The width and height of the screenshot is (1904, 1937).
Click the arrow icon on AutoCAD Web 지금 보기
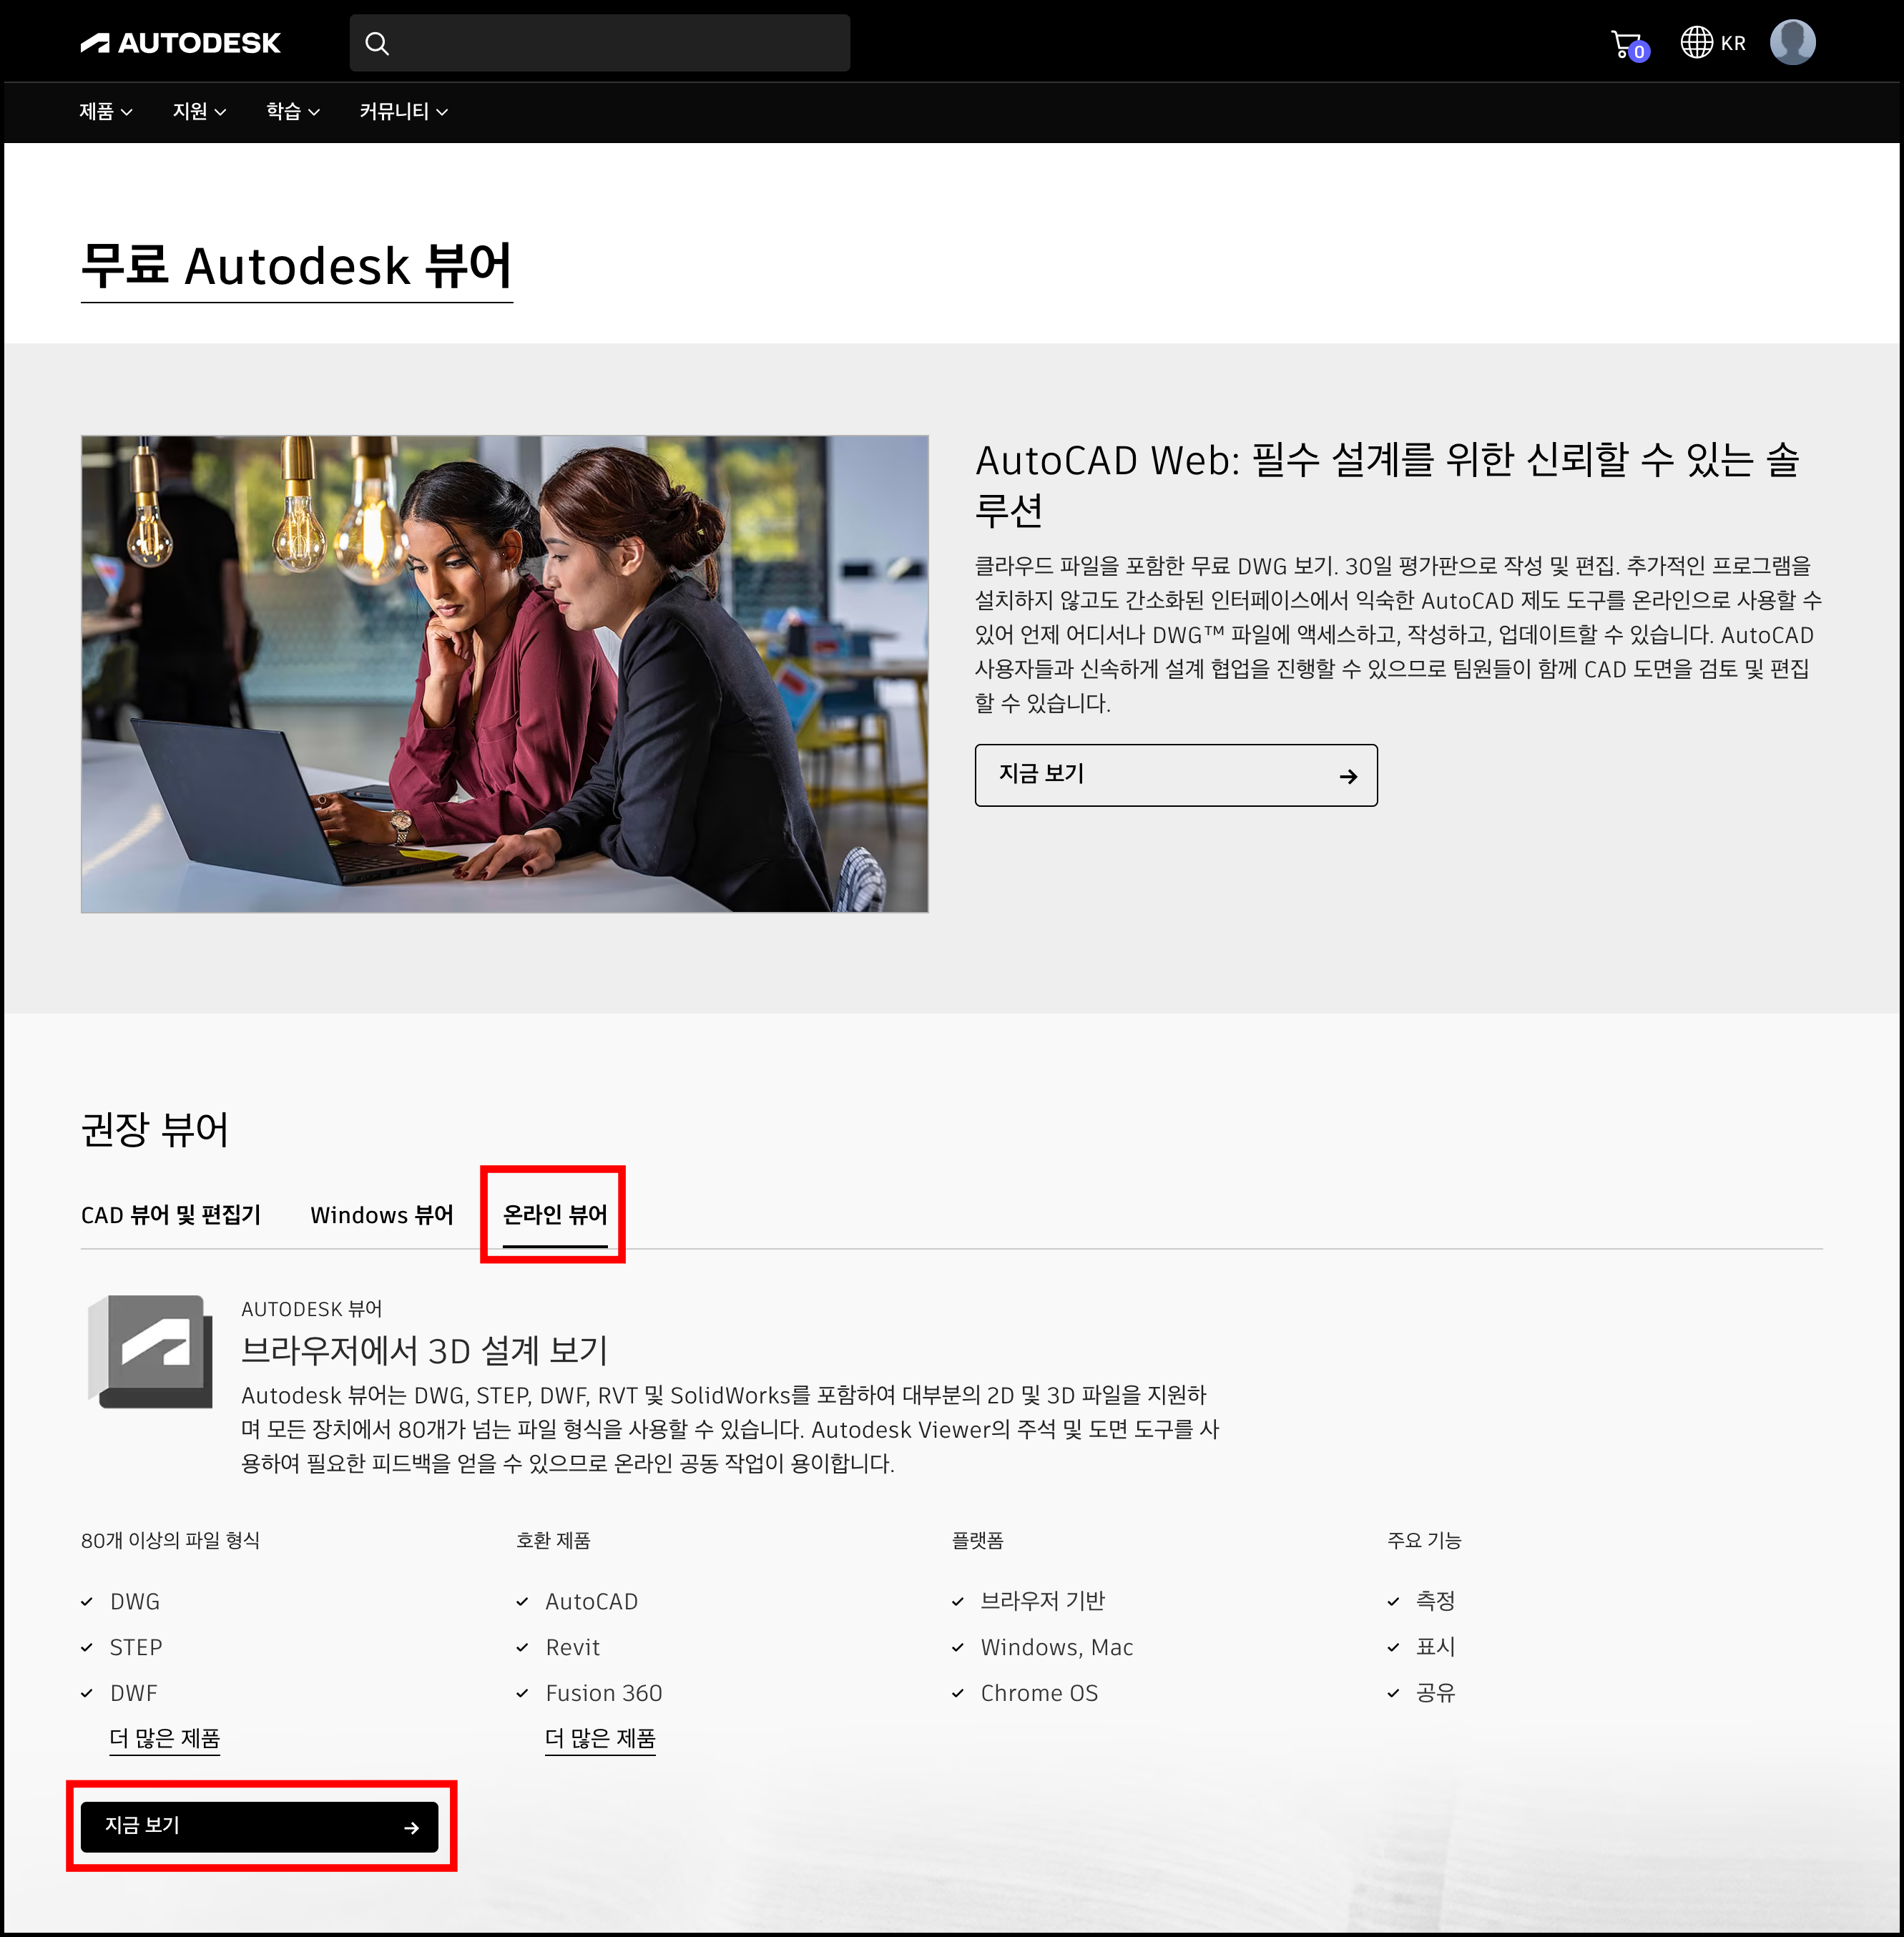pos(1349,775)
